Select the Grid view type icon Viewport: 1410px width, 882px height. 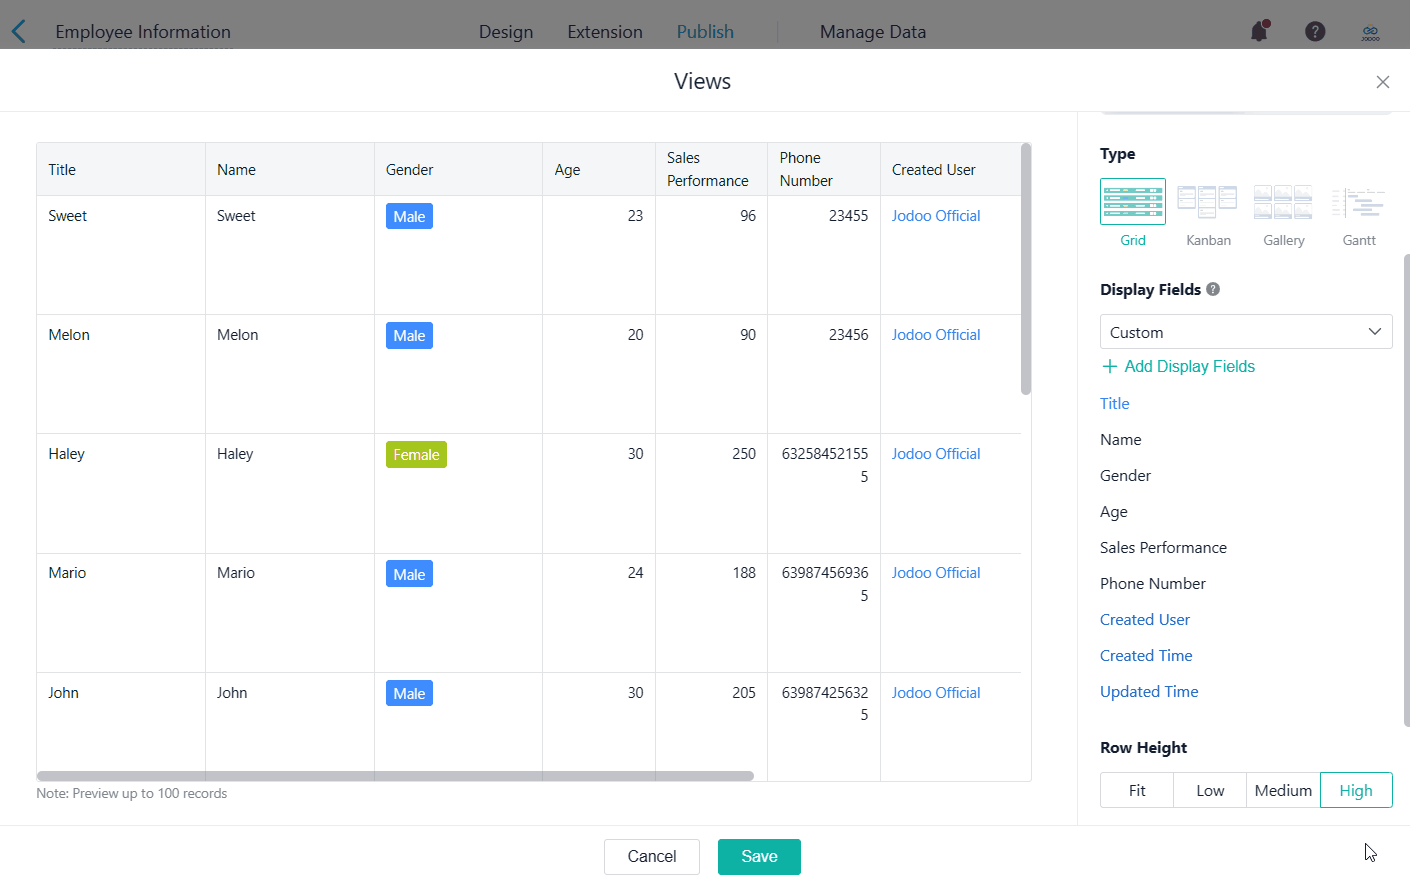point(1132,202)
